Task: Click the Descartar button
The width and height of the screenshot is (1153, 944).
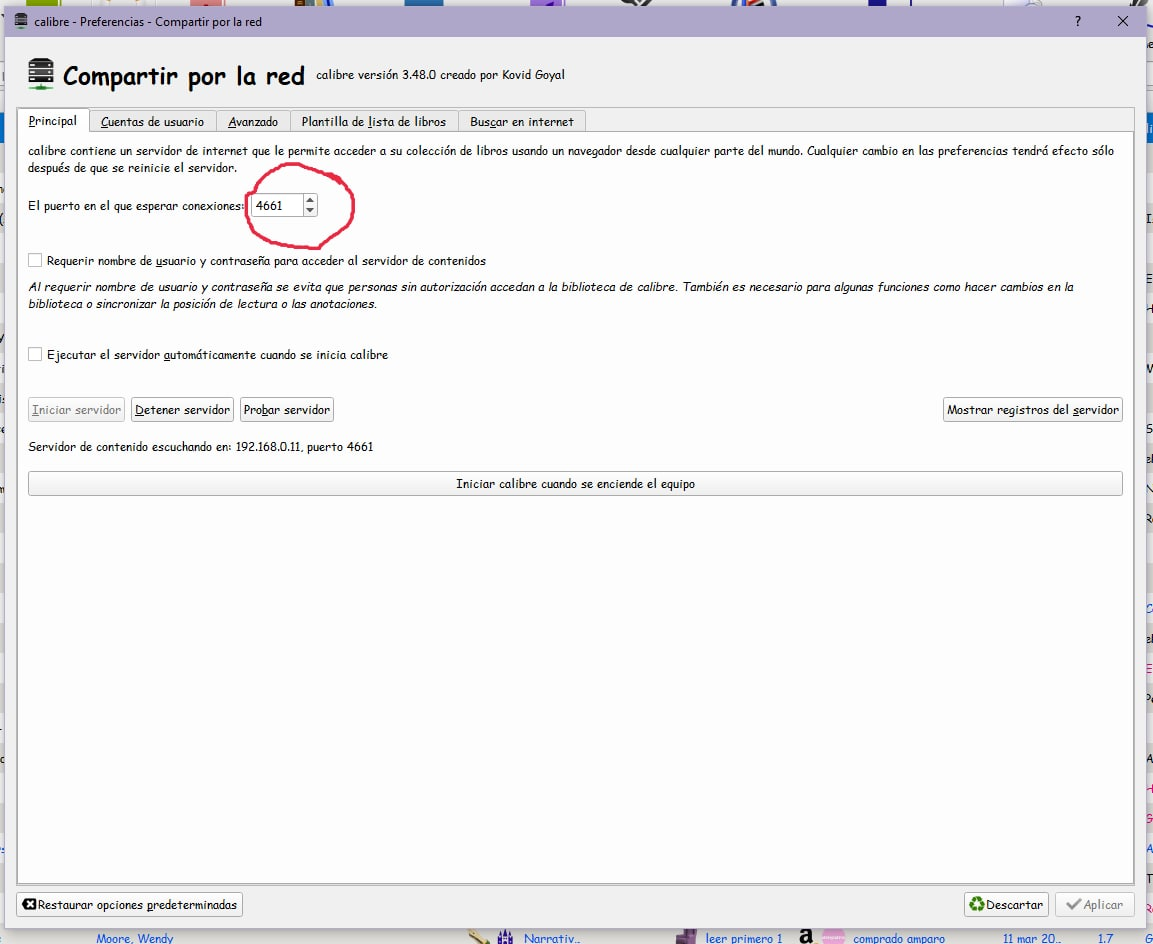Action: [1006, 904]
